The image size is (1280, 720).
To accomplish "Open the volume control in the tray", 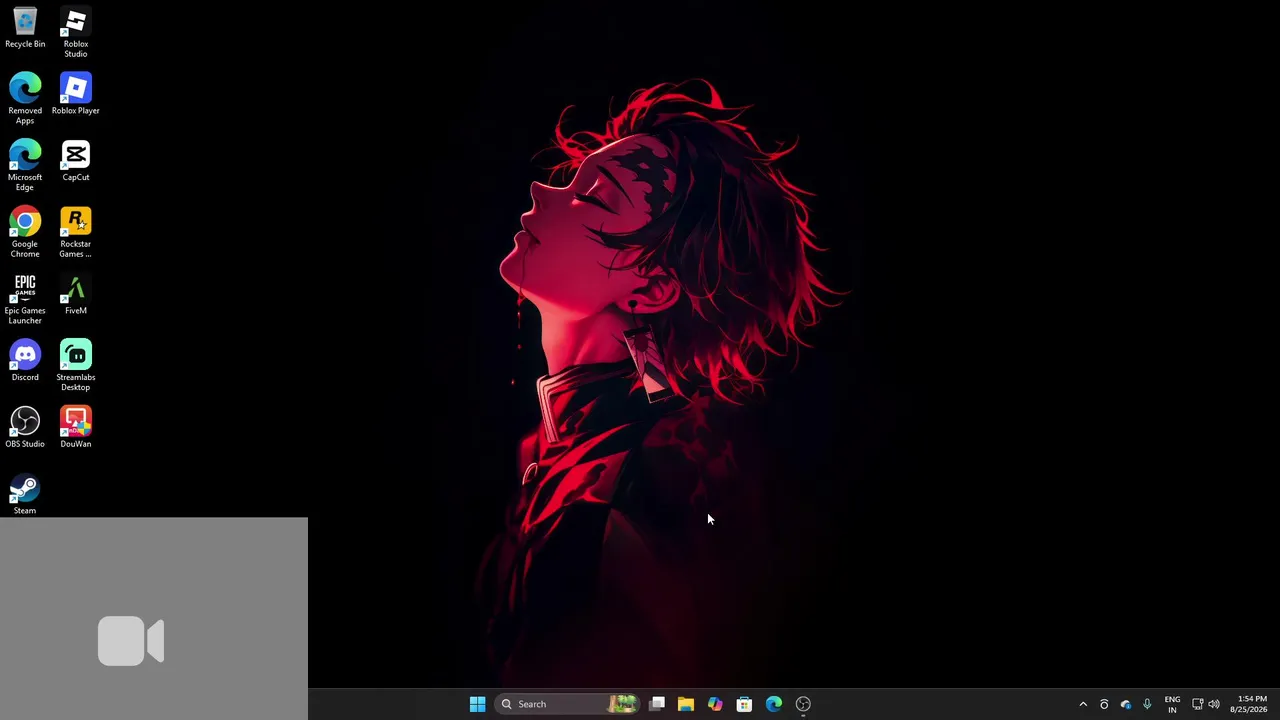I will click(x=1214, y=704).
